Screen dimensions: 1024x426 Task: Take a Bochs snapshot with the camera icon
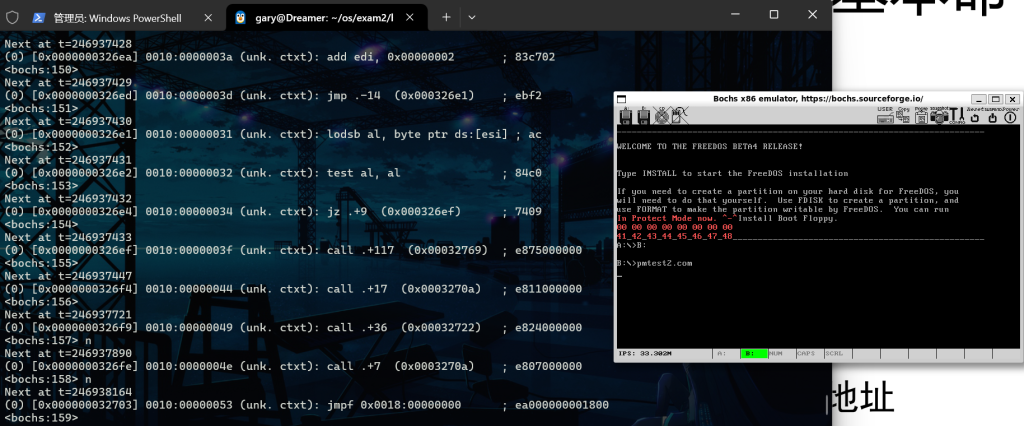coord(939,116)
